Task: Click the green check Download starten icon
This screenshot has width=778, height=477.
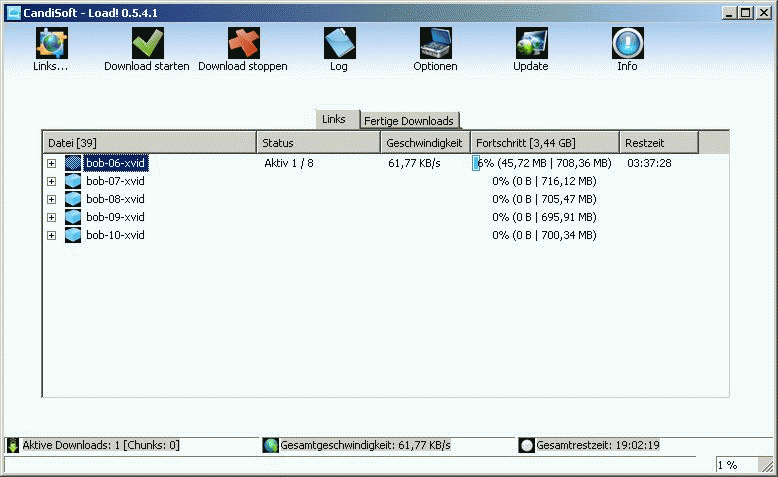Action: coord(147,43)
